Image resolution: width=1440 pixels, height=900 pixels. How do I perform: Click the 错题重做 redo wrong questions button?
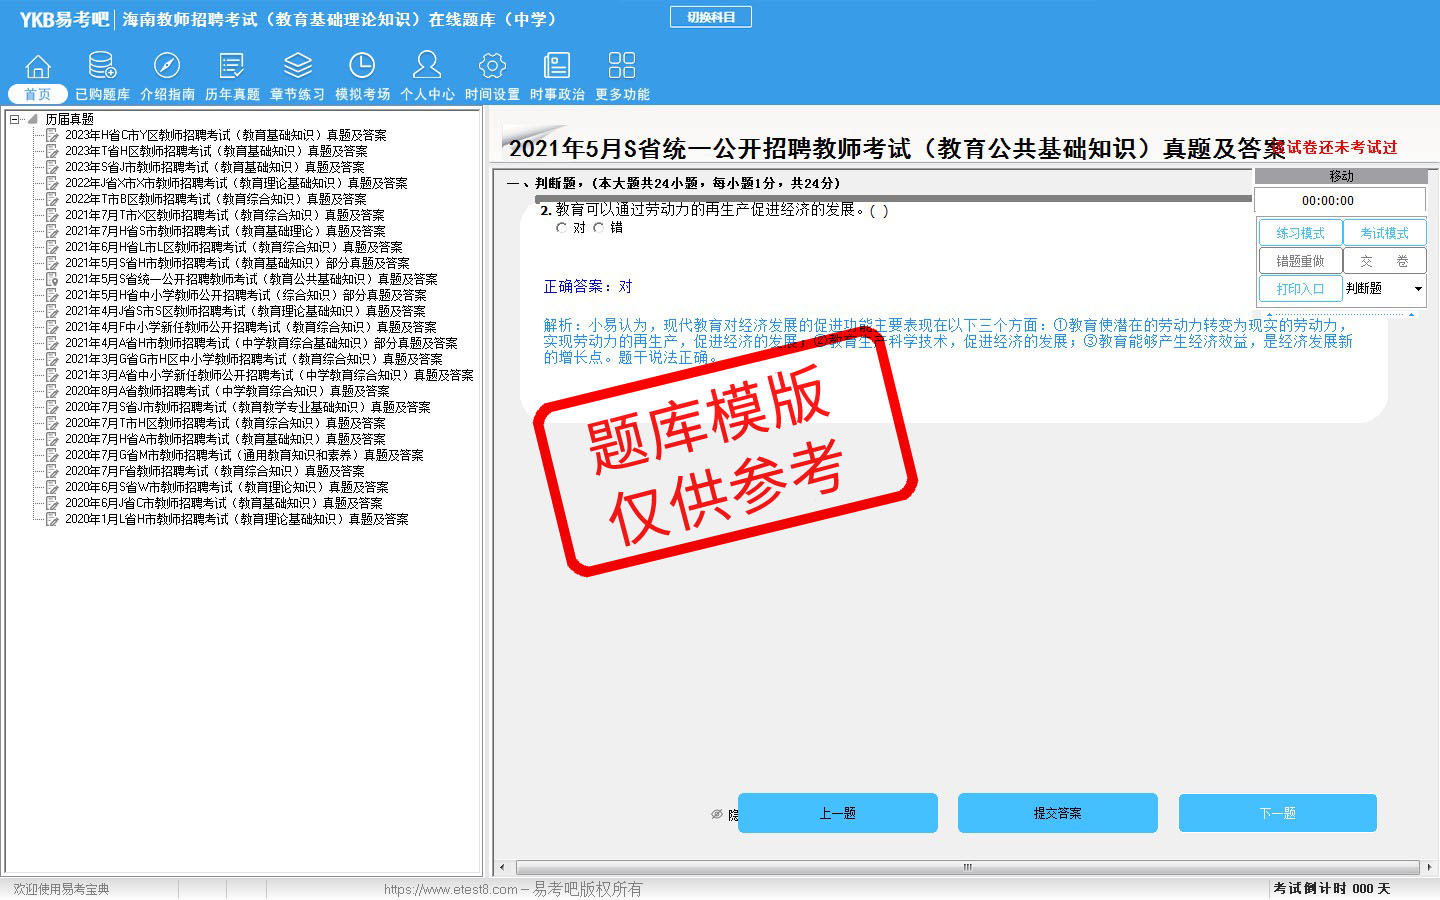coord(1300,260)
